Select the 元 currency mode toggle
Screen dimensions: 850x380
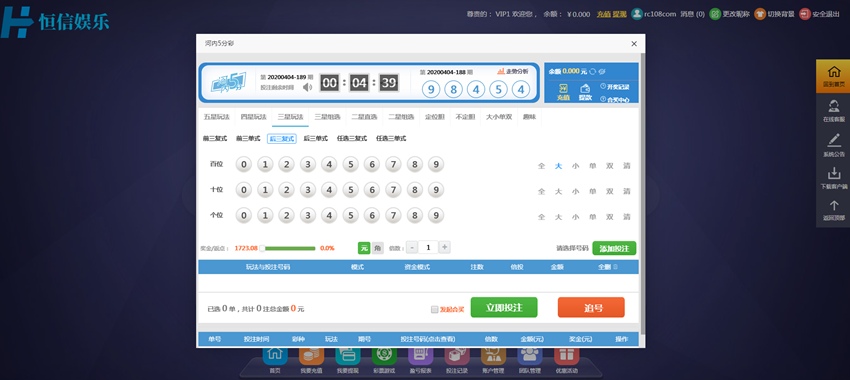364,248
